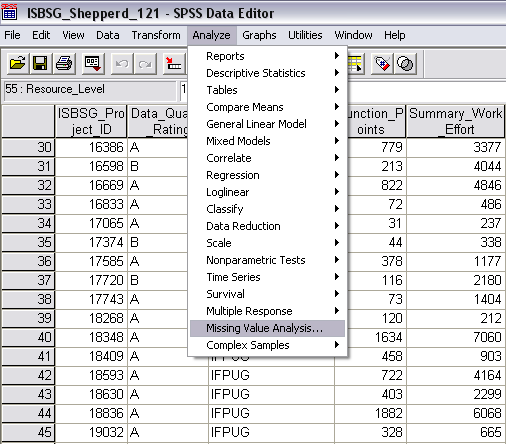Click the Select Cases grid icon
The image size is (506, 444).
coord(355,63)
